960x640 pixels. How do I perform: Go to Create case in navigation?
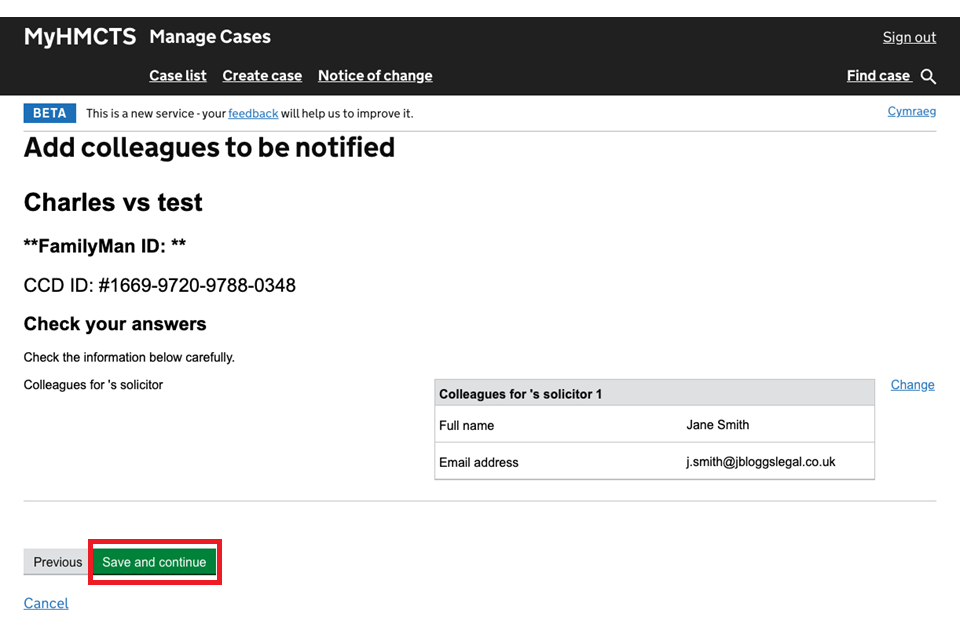[x=262, y=76]
